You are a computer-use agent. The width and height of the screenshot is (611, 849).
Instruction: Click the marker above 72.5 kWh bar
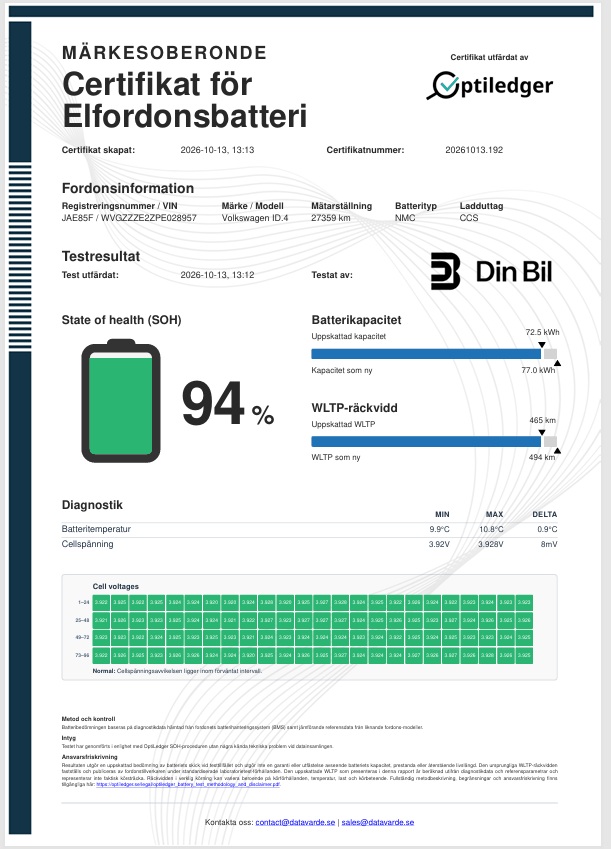[x=542, y=345]
